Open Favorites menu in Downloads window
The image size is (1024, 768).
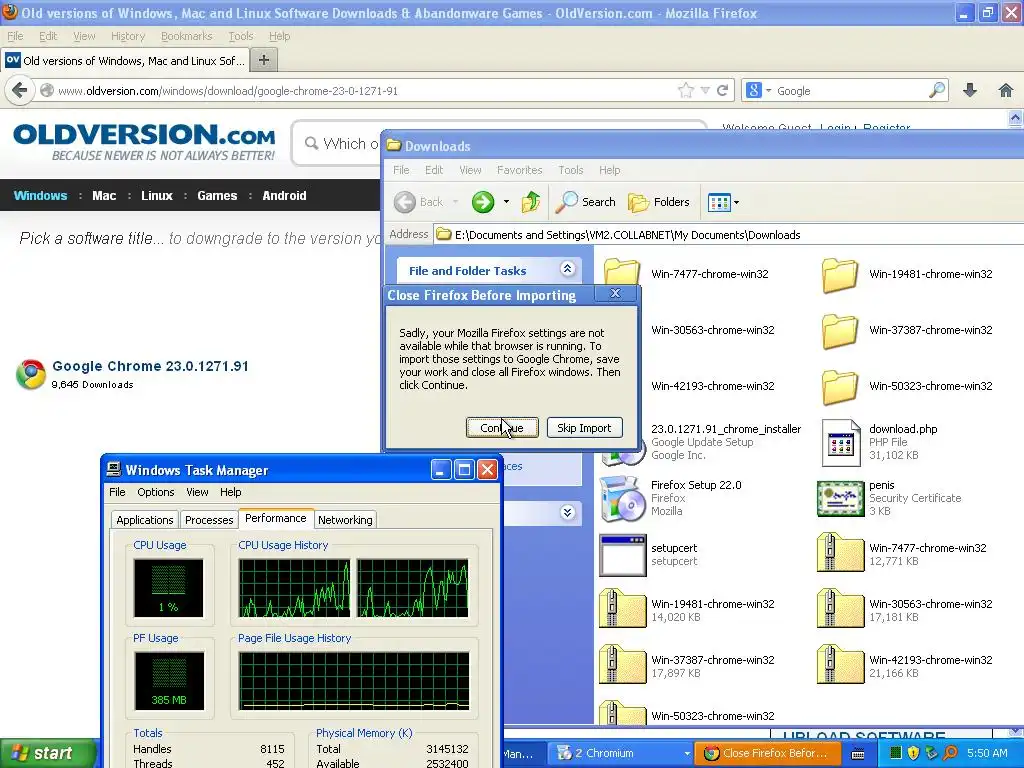tap(519, 170)
